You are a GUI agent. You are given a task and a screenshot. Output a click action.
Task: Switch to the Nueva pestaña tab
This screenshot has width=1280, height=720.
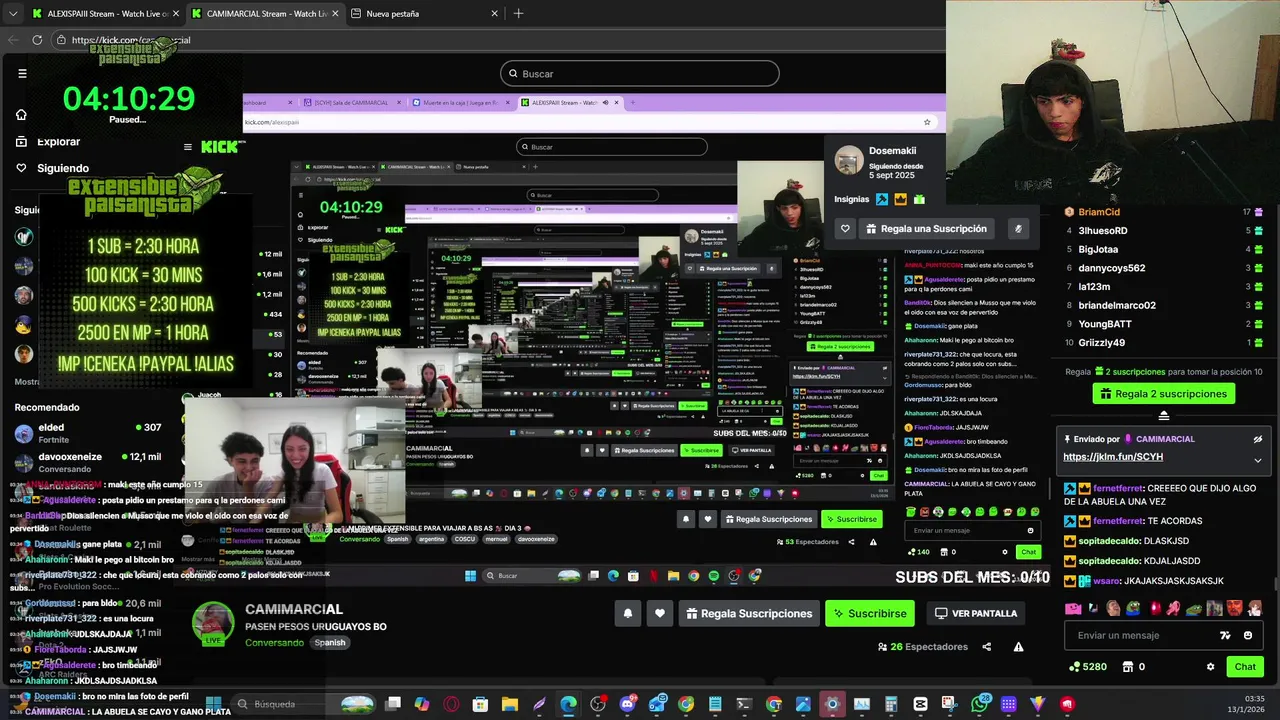tap(425, 14)
